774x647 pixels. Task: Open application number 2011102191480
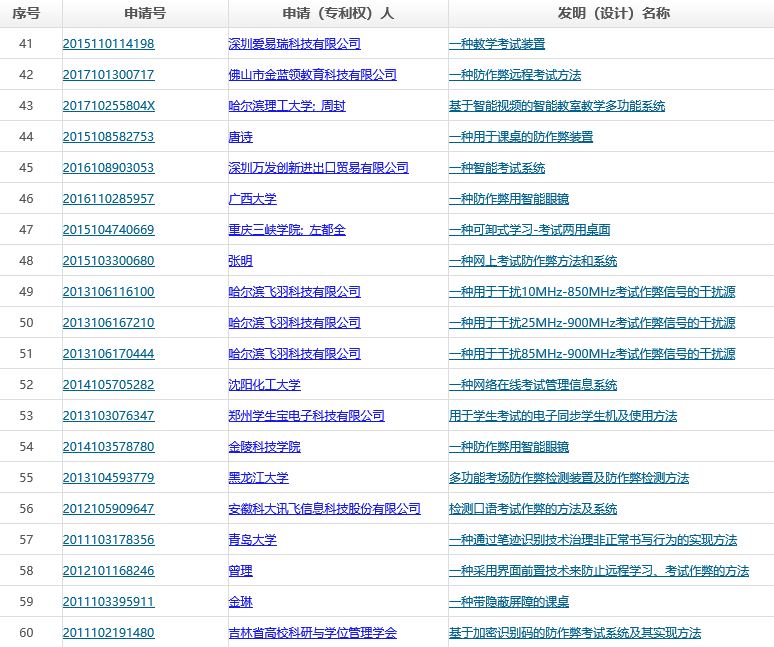point(109,633)
